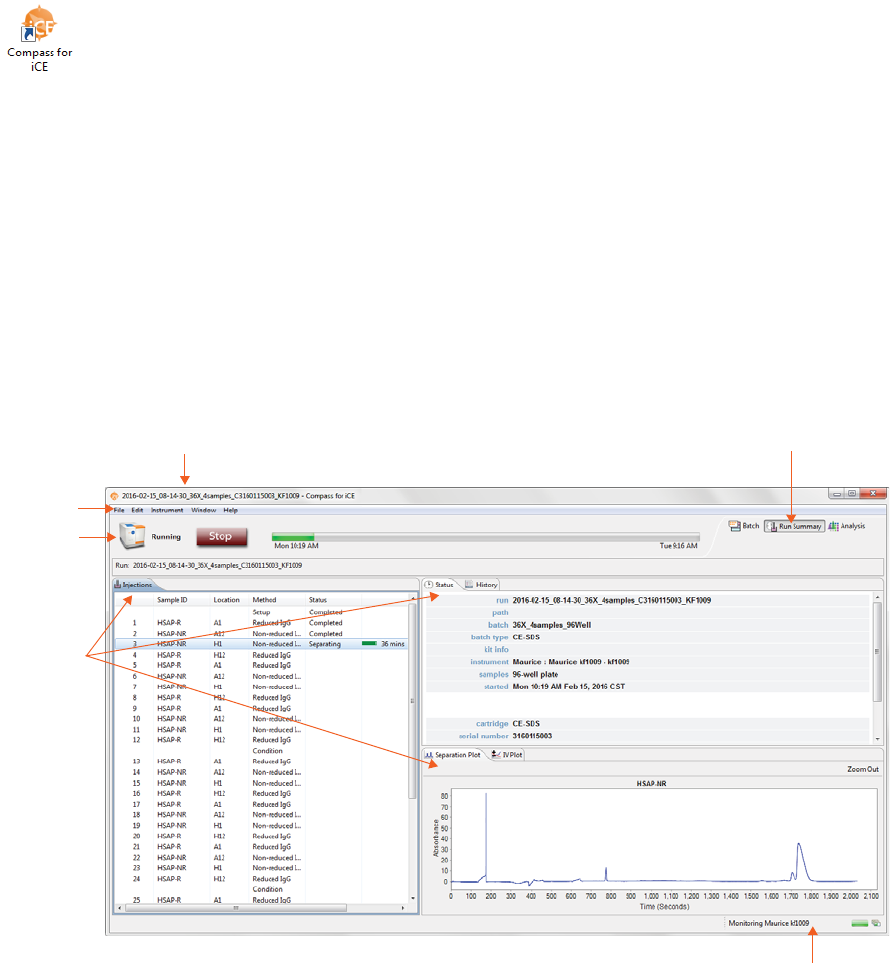This screenshot has width=890, height=963.
Task: Click the Monitoring Maurice status bar text
Action: [768, 923]
